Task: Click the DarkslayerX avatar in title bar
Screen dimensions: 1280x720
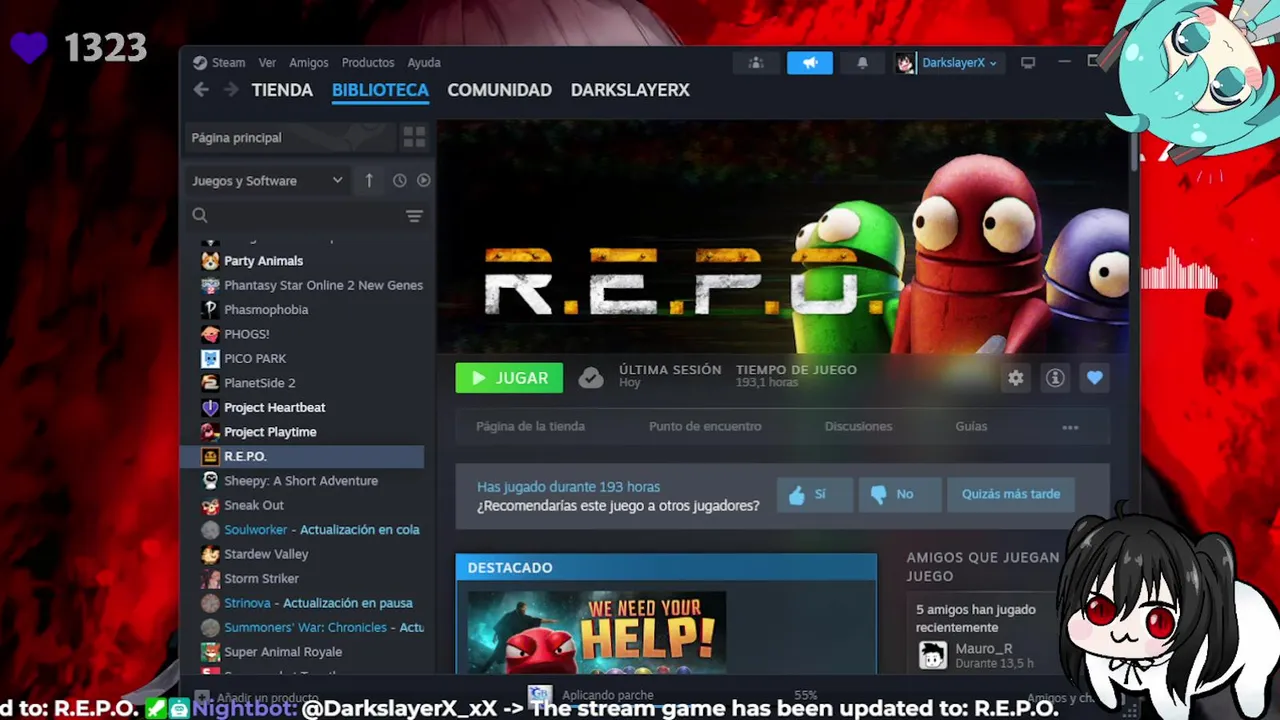Action: 905,63
